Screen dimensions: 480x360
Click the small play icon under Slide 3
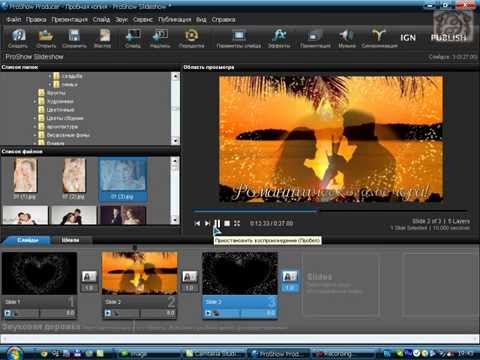click(208, 313)
